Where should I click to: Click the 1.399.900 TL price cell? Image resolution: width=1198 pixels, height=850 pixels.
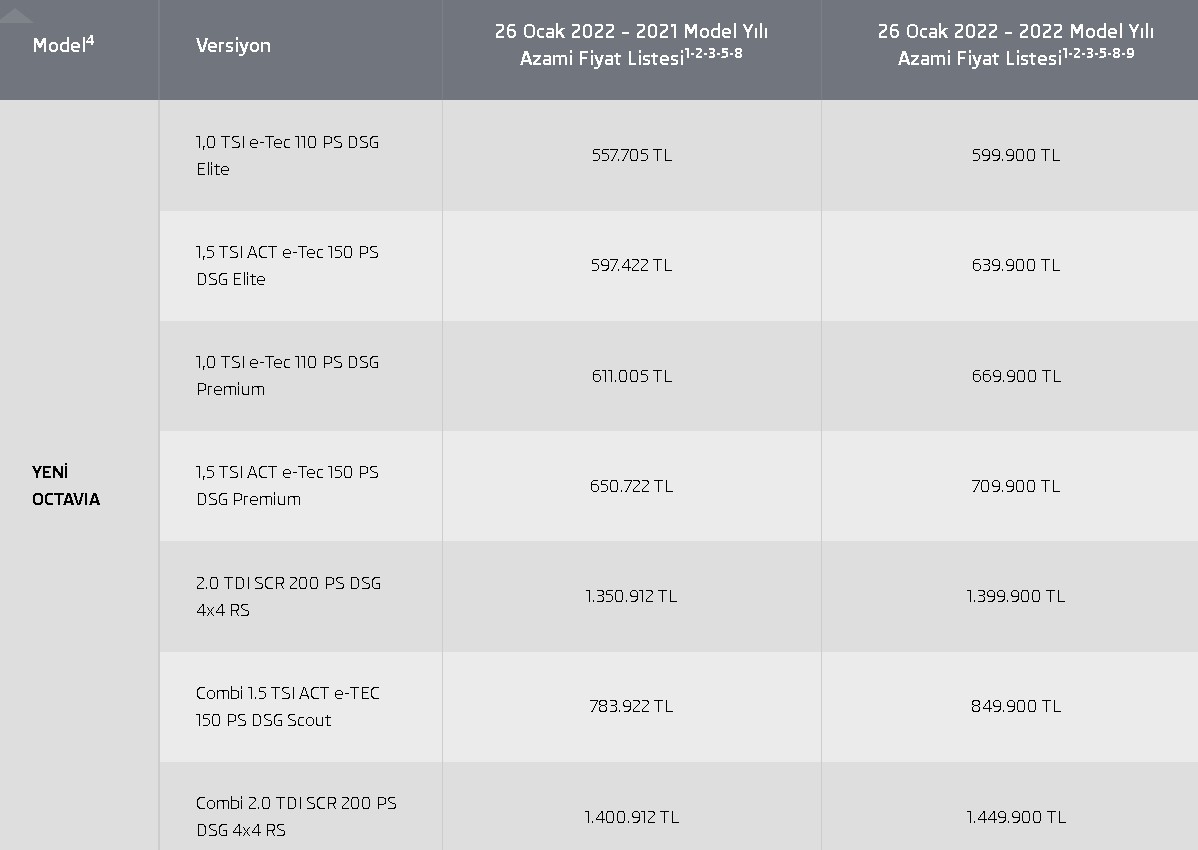coord(1015,596)
